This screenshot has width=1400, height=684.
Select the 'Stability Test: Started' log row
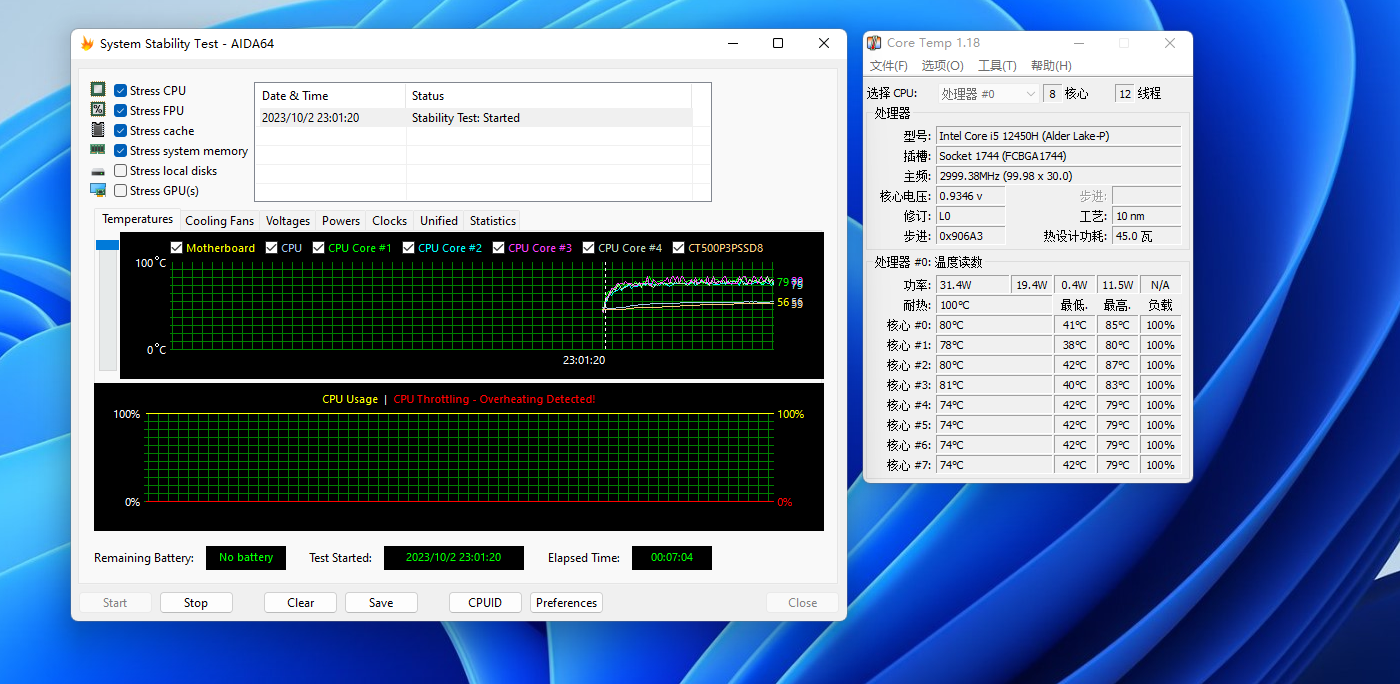[473, 118]
